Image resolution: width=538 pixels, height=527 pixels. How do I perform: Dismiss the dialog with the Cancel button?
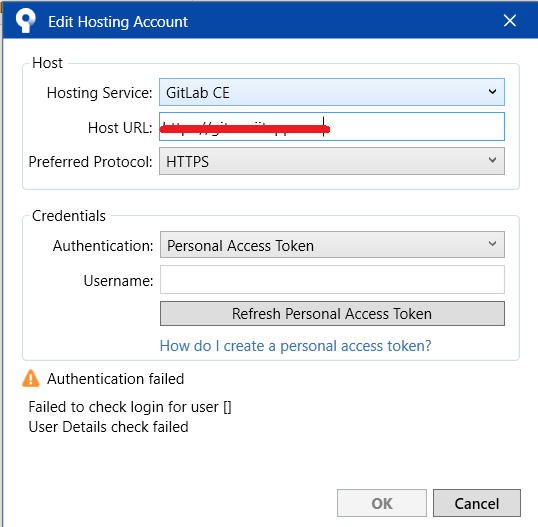point(477,503)
